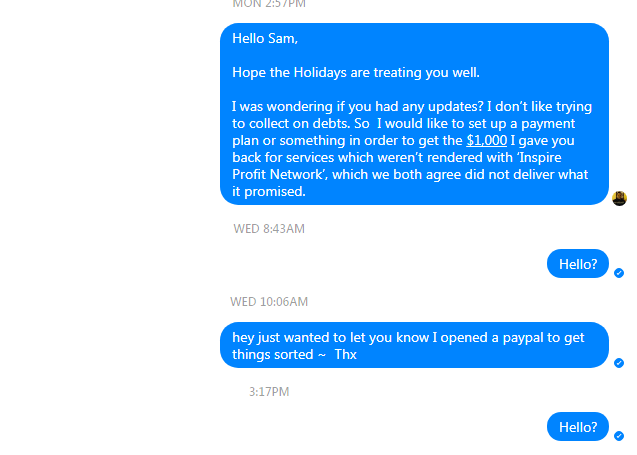Click the WED 8:43AM timestamp
The height and width of the screenshot is (455, 637).
pos(269,229)
